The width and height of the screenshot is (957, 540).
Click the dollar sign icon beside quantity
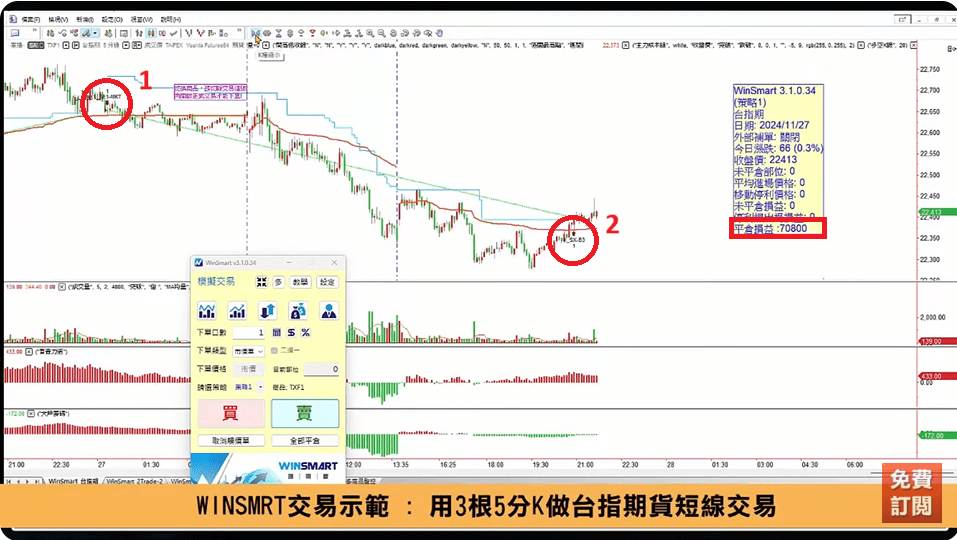click(x=291, y=333)
